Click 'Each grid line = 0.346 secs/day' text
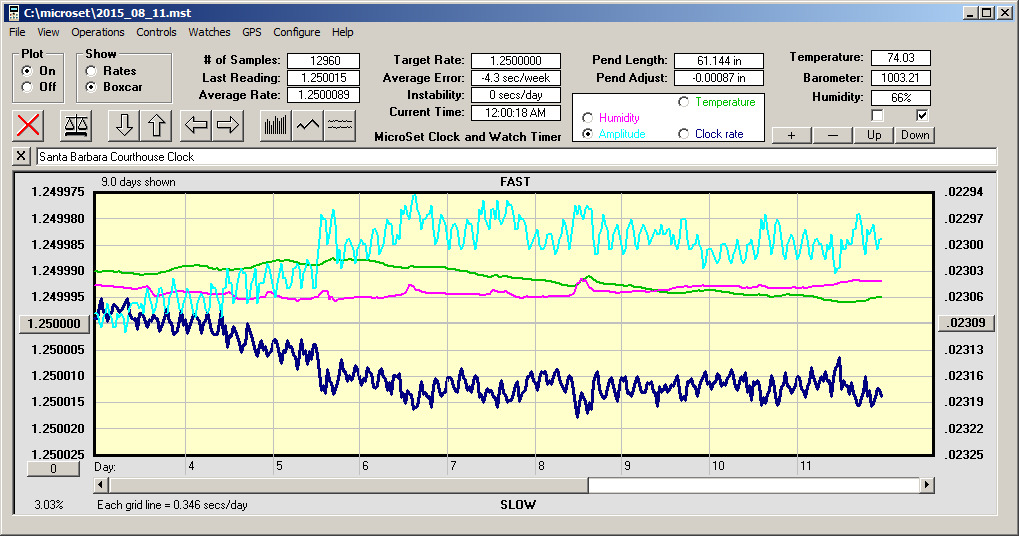The image size is (1019, 536). click(172, 505)
